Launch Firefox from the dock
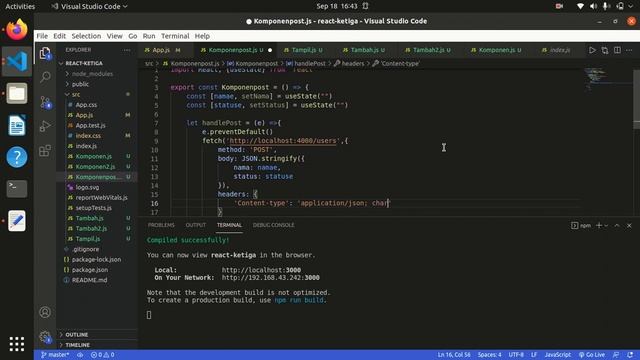The image size is (640, 360). click(x=17, y=30)
